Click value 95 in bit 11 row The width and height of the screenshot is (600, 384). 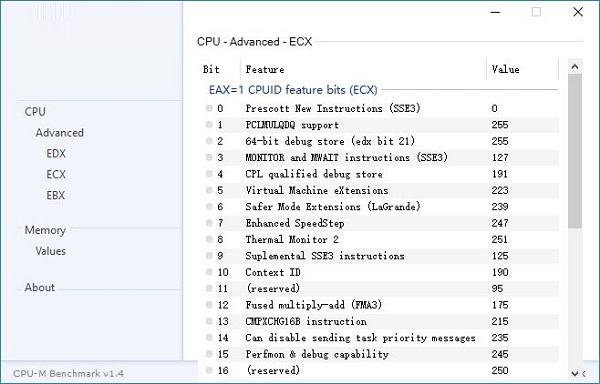497,289
